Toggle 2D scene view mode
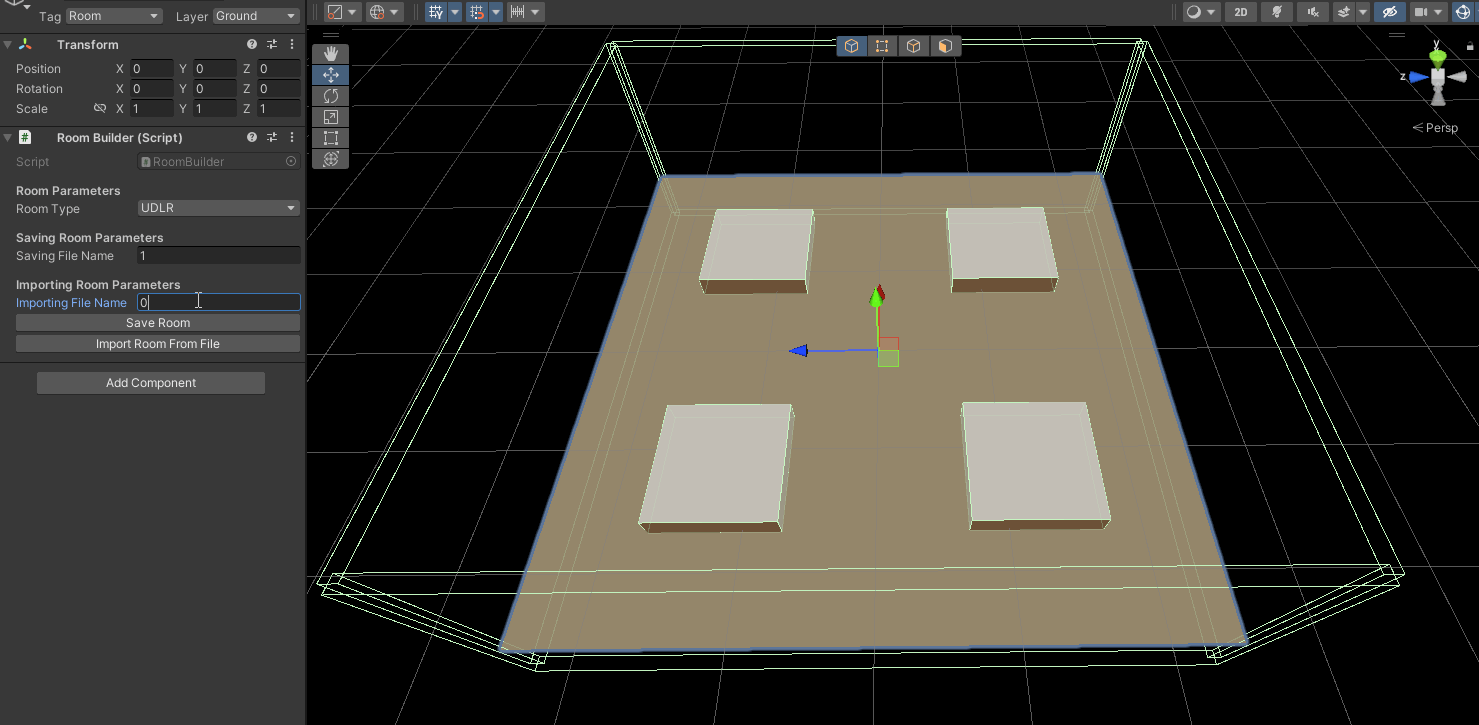 coord(1241,12)
